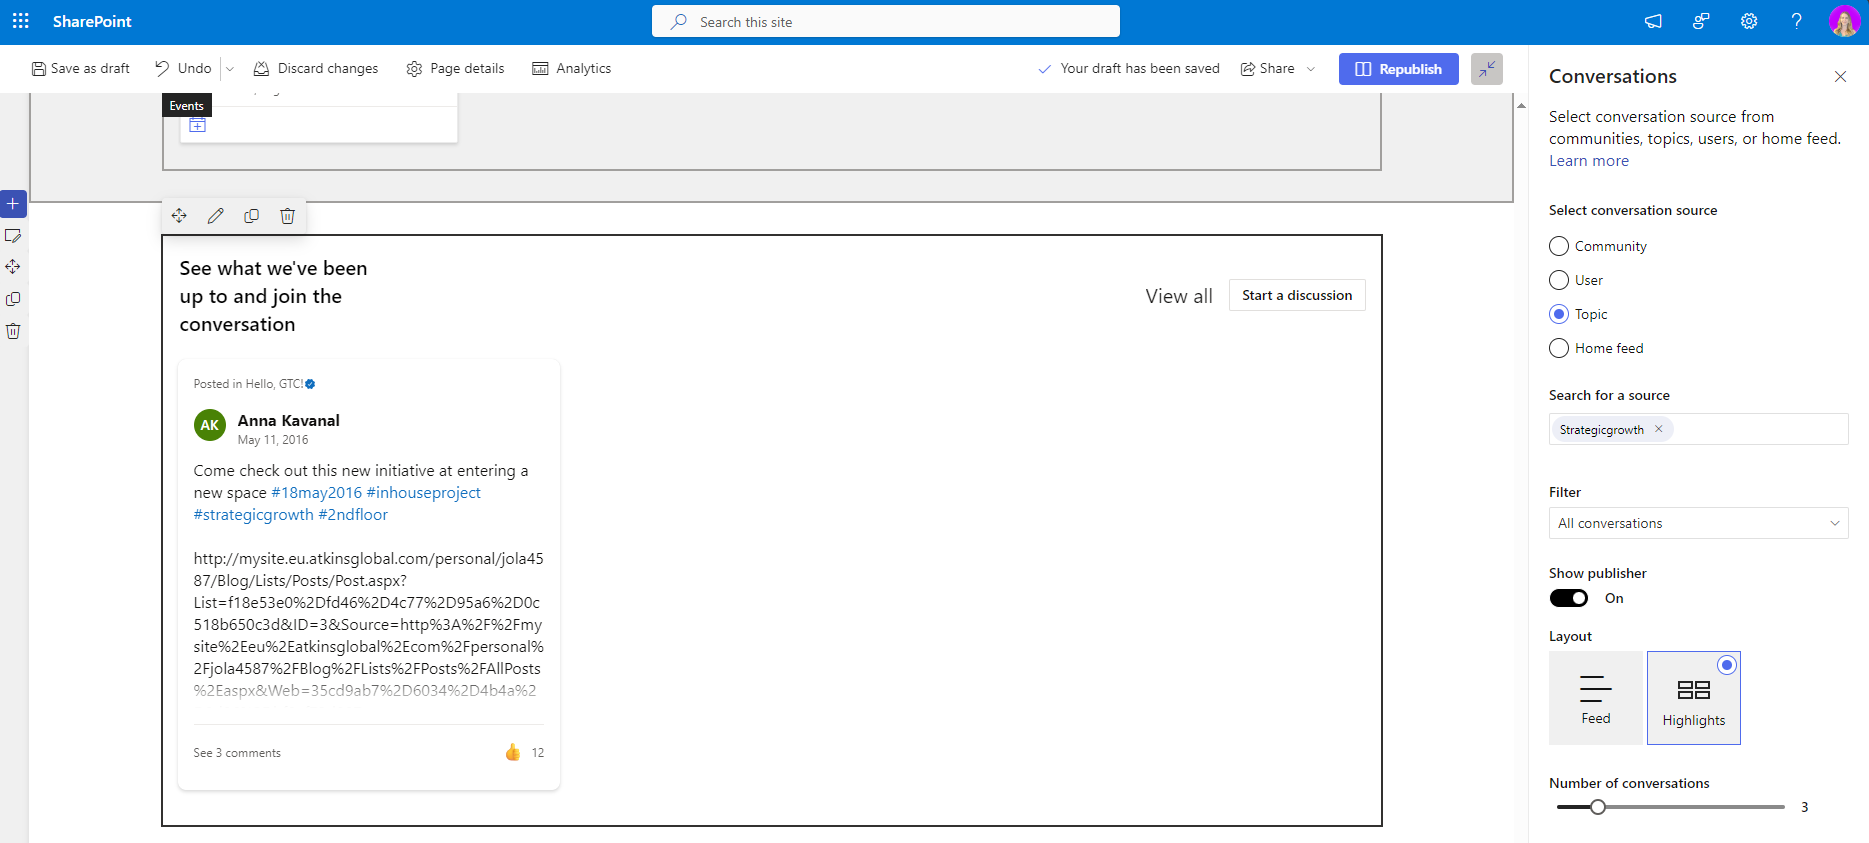
Task: Click the Share button
Action: 1268,69
